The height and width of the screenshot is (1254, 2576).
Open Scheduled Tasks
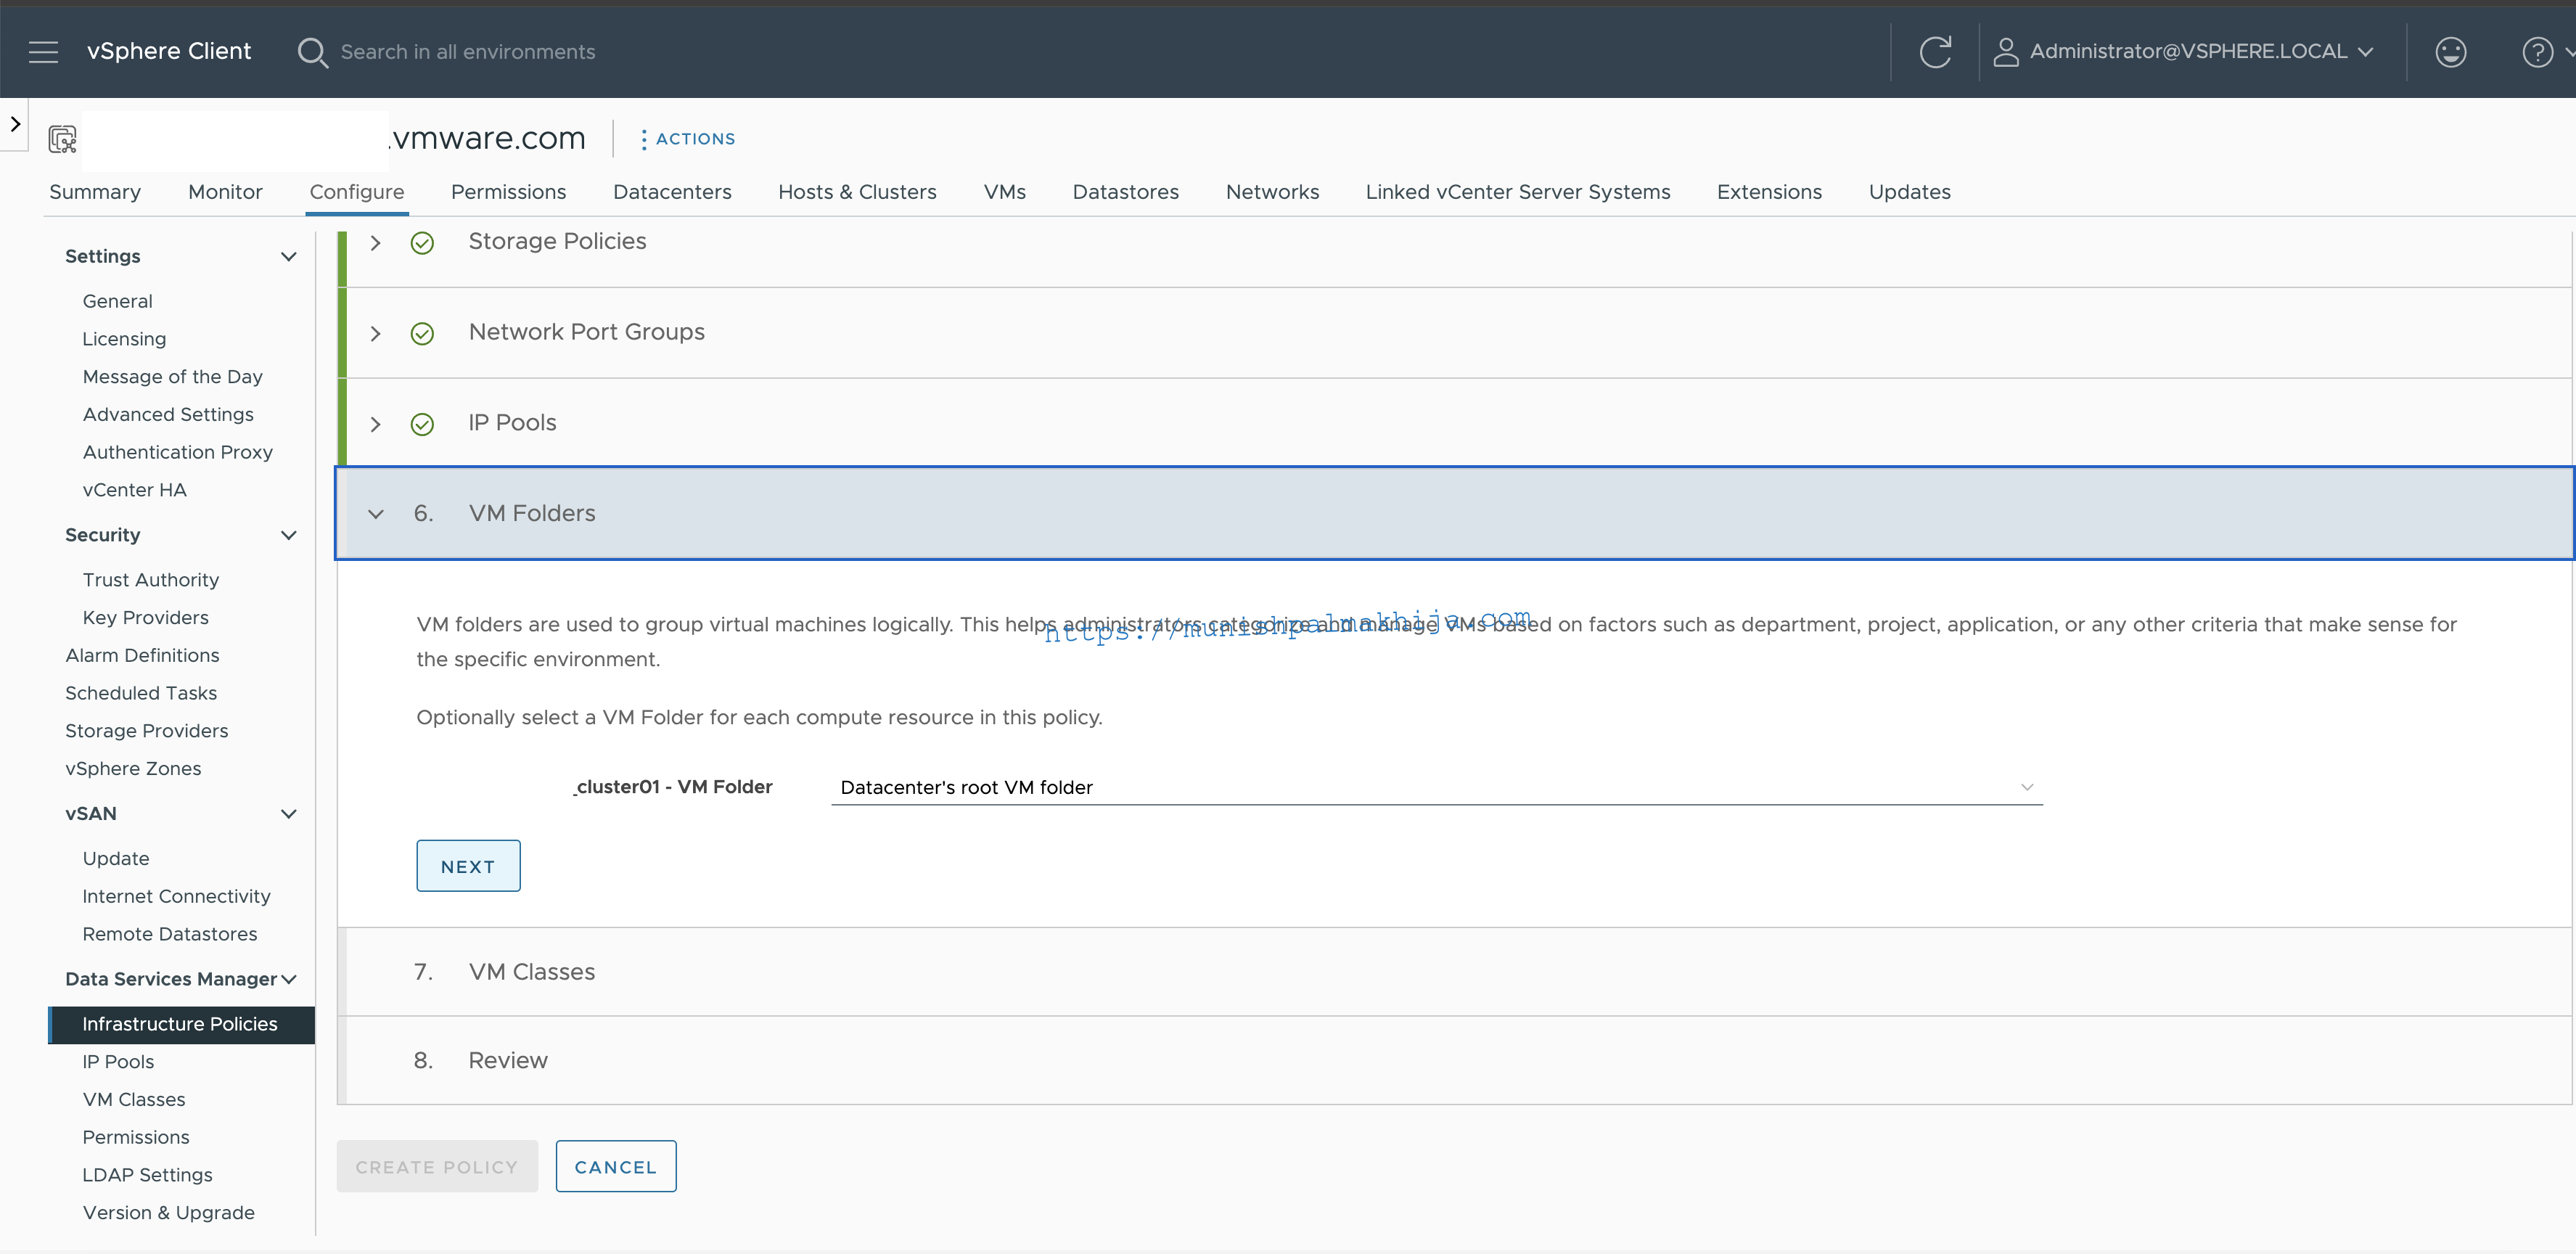click(141, 693)
